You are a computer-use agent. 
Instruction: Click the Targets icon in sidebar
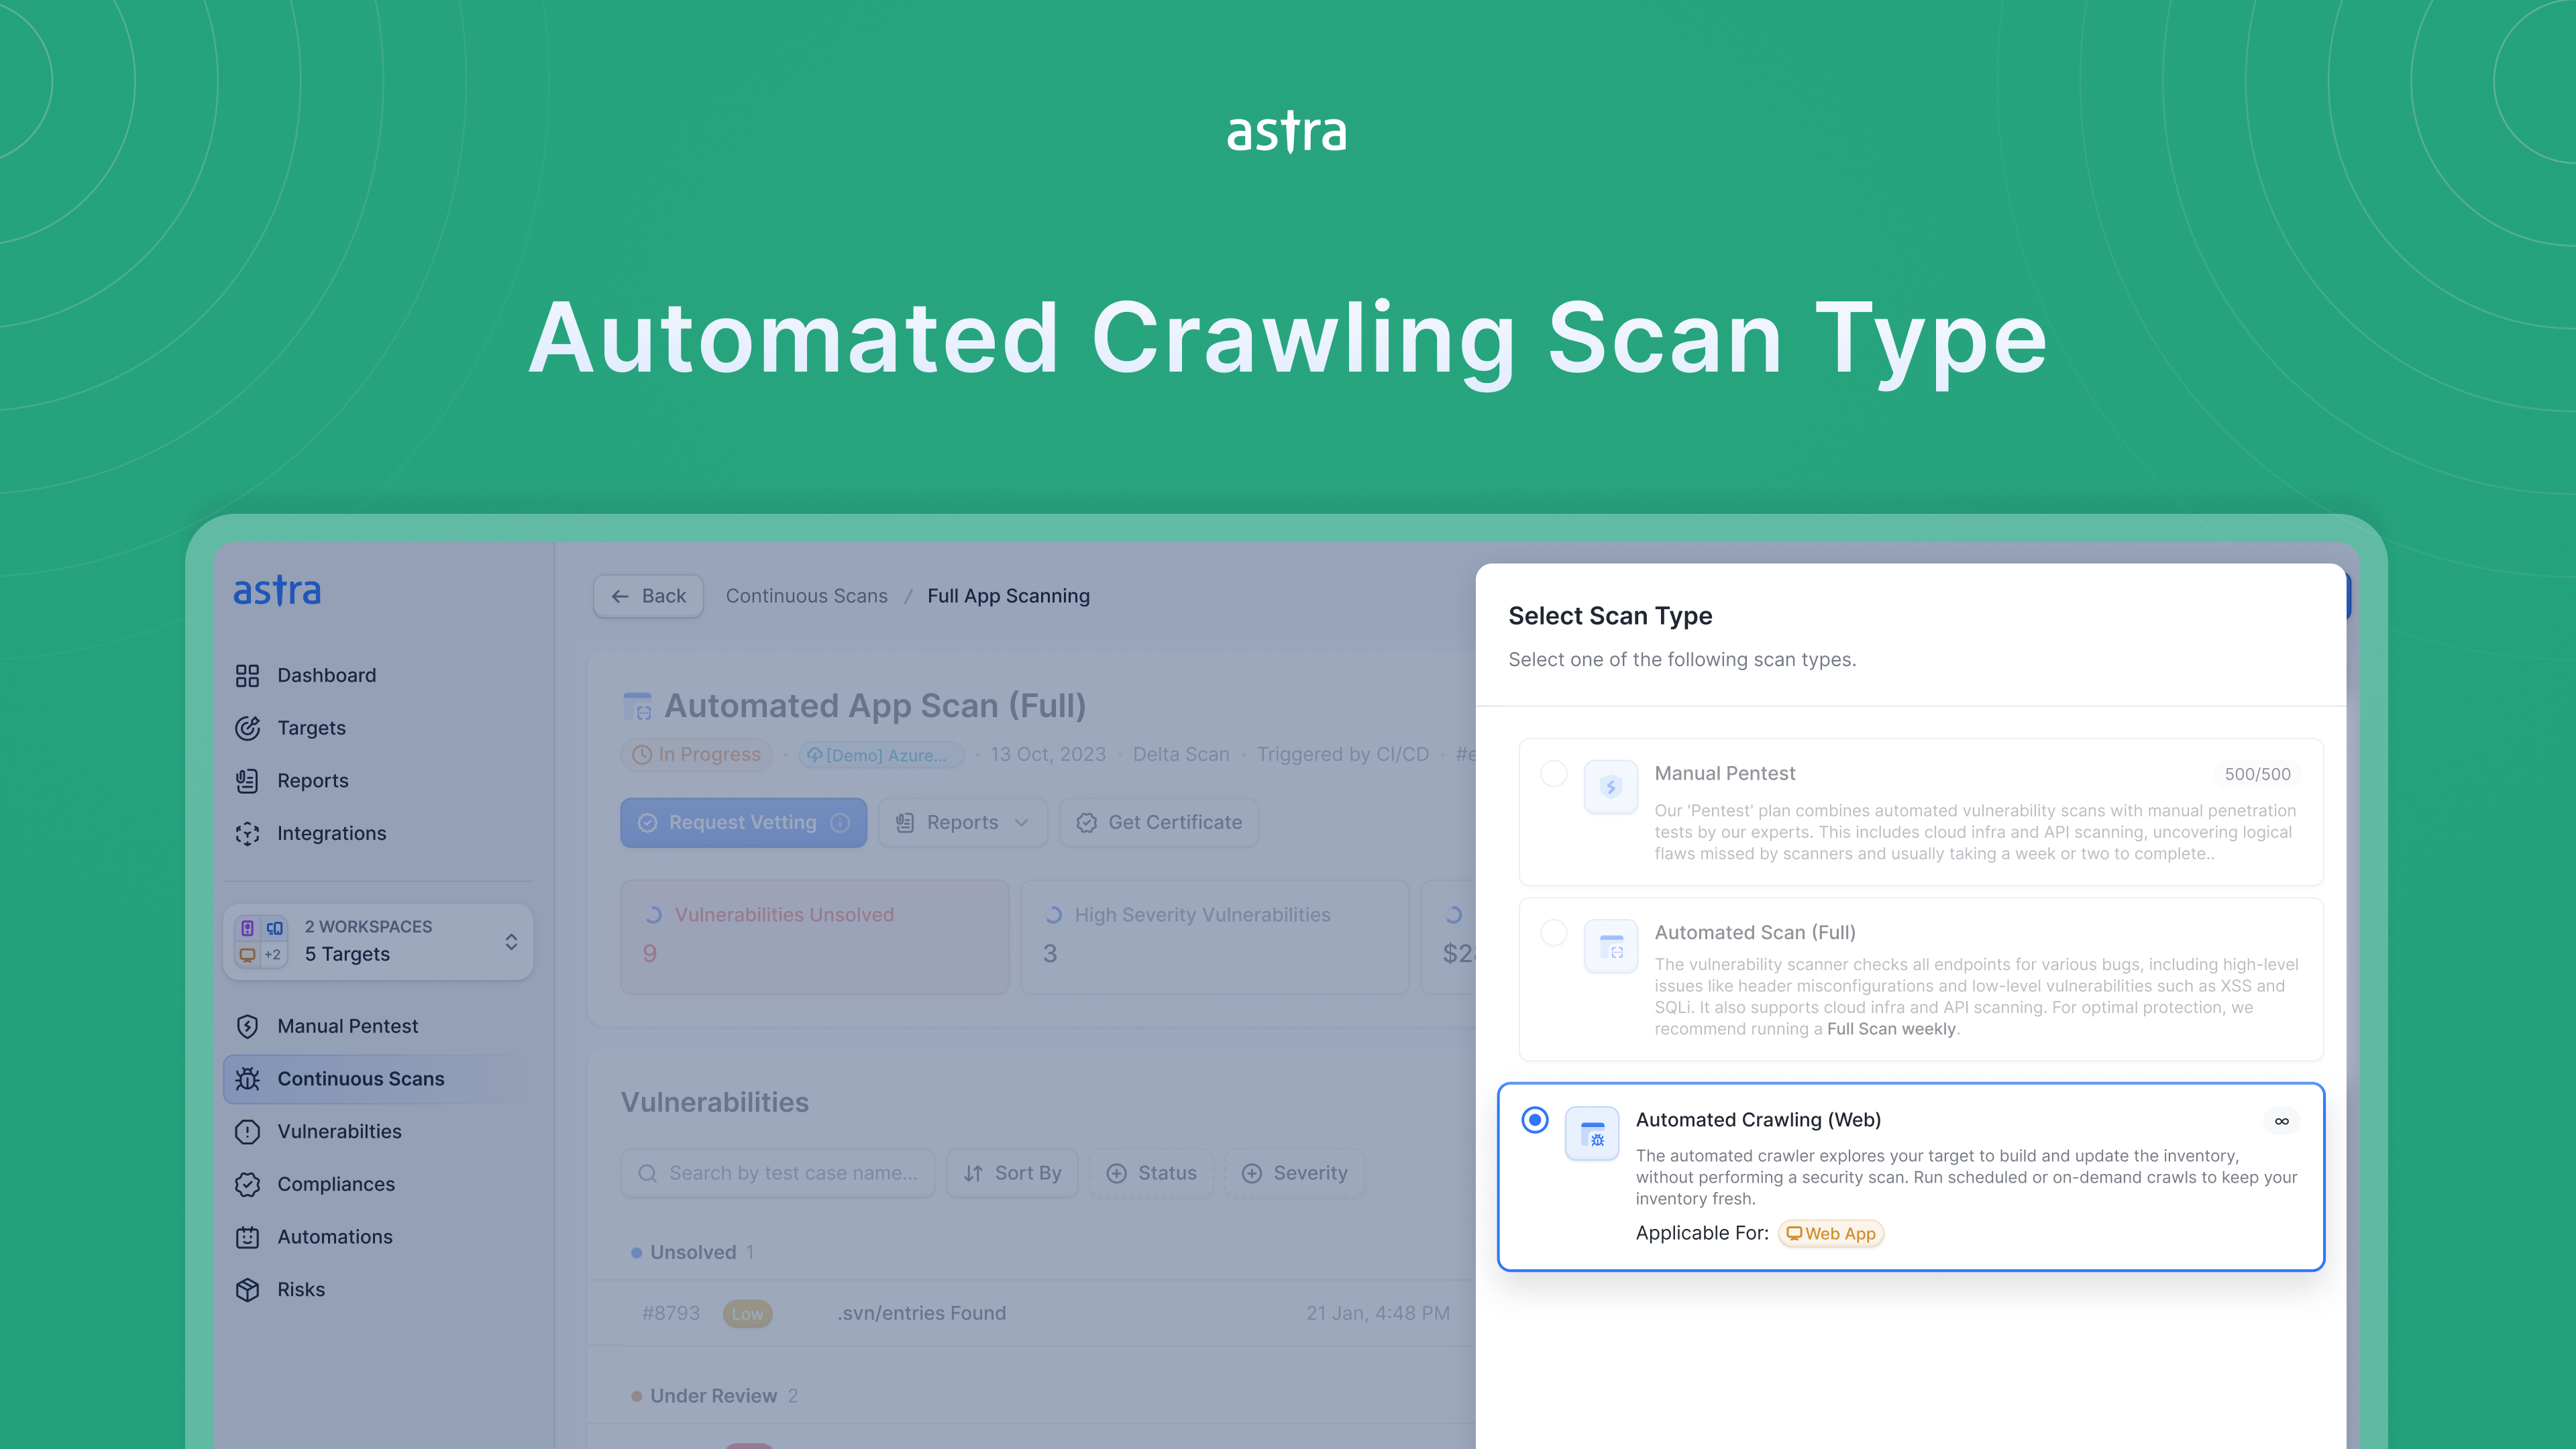tap(247, 728)
